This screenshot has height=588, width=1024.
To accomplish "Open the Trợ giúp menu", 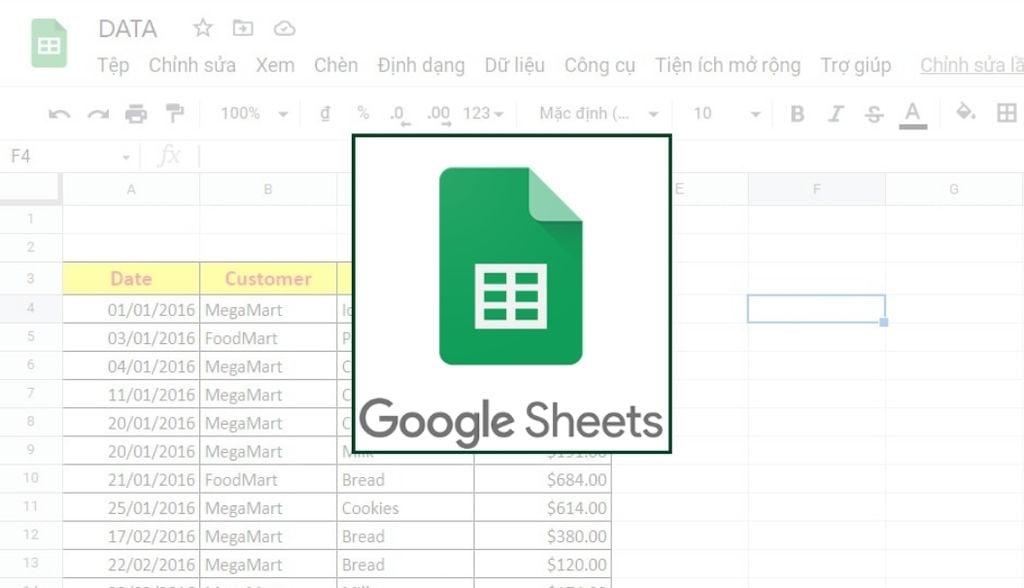I will coord(856,65).
